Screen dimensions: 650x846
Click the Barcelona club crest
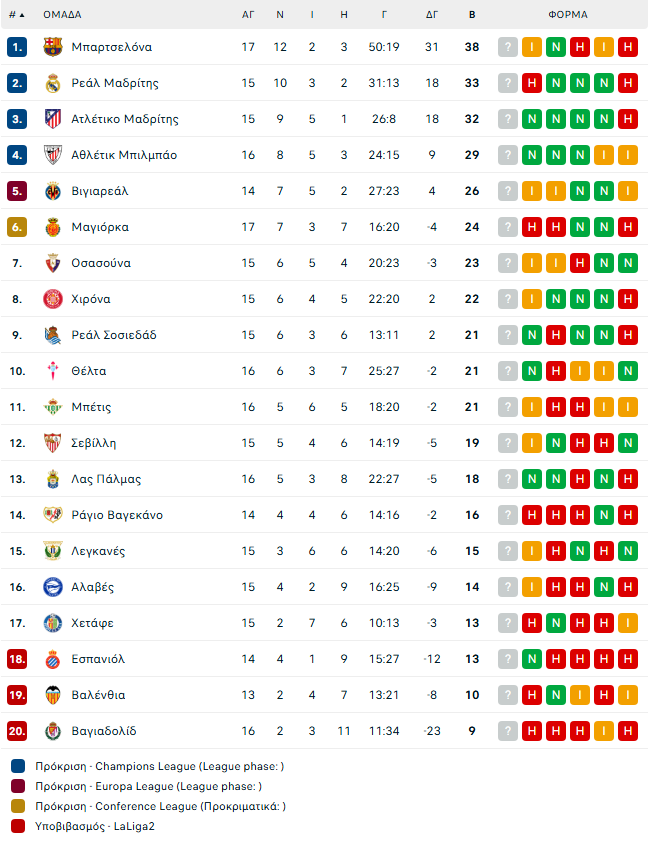(53, 47)
